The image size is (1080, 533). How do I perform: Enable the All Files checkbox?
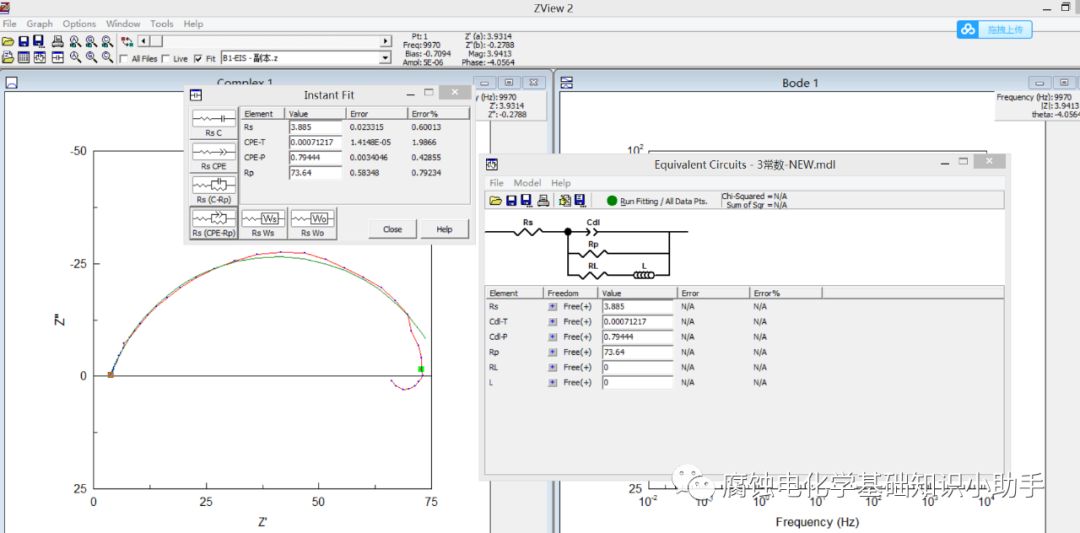(x=125, y=59)
